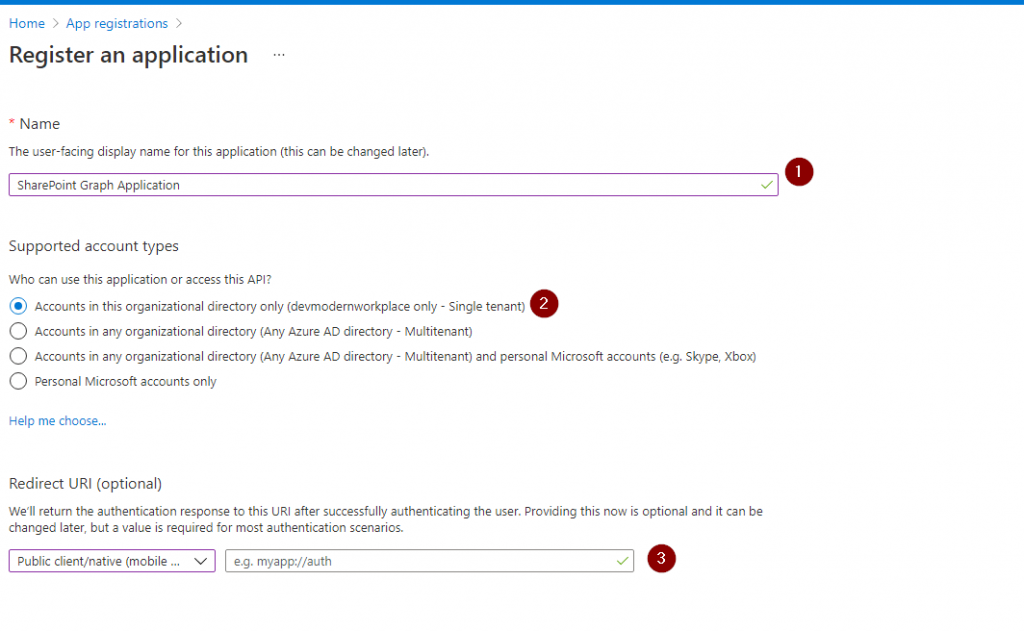1024x631 pixels.
Task: Navigate to Home via the breadcrumb
Action: pos(26,23)
